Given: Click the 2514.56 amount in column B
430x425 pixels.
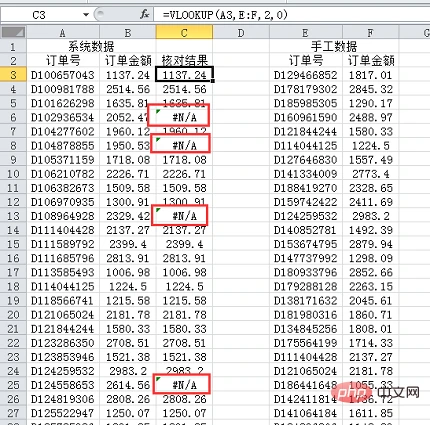Looking at the screenshot, I should (128, 89).
